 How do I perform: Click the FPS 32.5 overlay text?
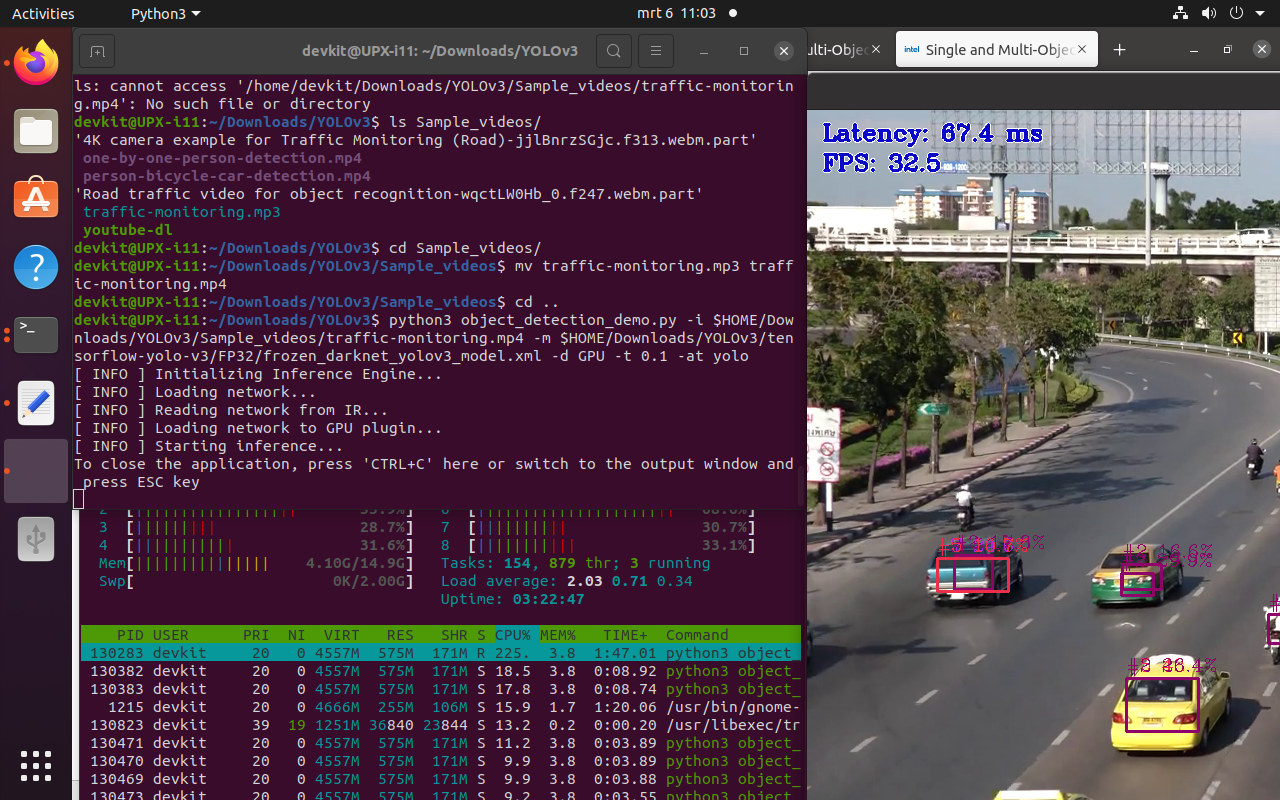point(882,162)
